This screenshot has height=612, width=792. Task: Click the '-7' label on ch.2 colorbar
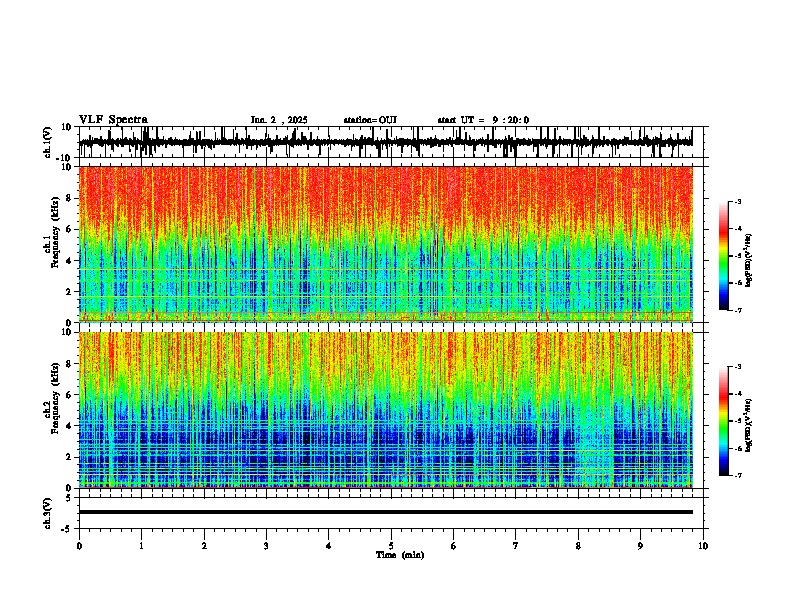pos(737,475)
